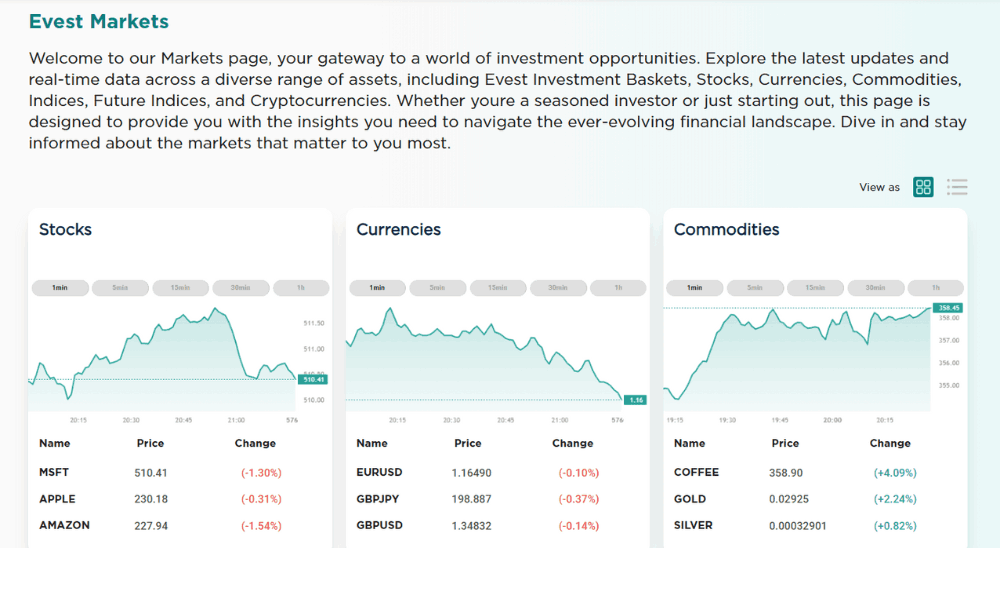The image size is (1000, 600).
Task: Open the MSFT stock row
Action: [54, 472]
